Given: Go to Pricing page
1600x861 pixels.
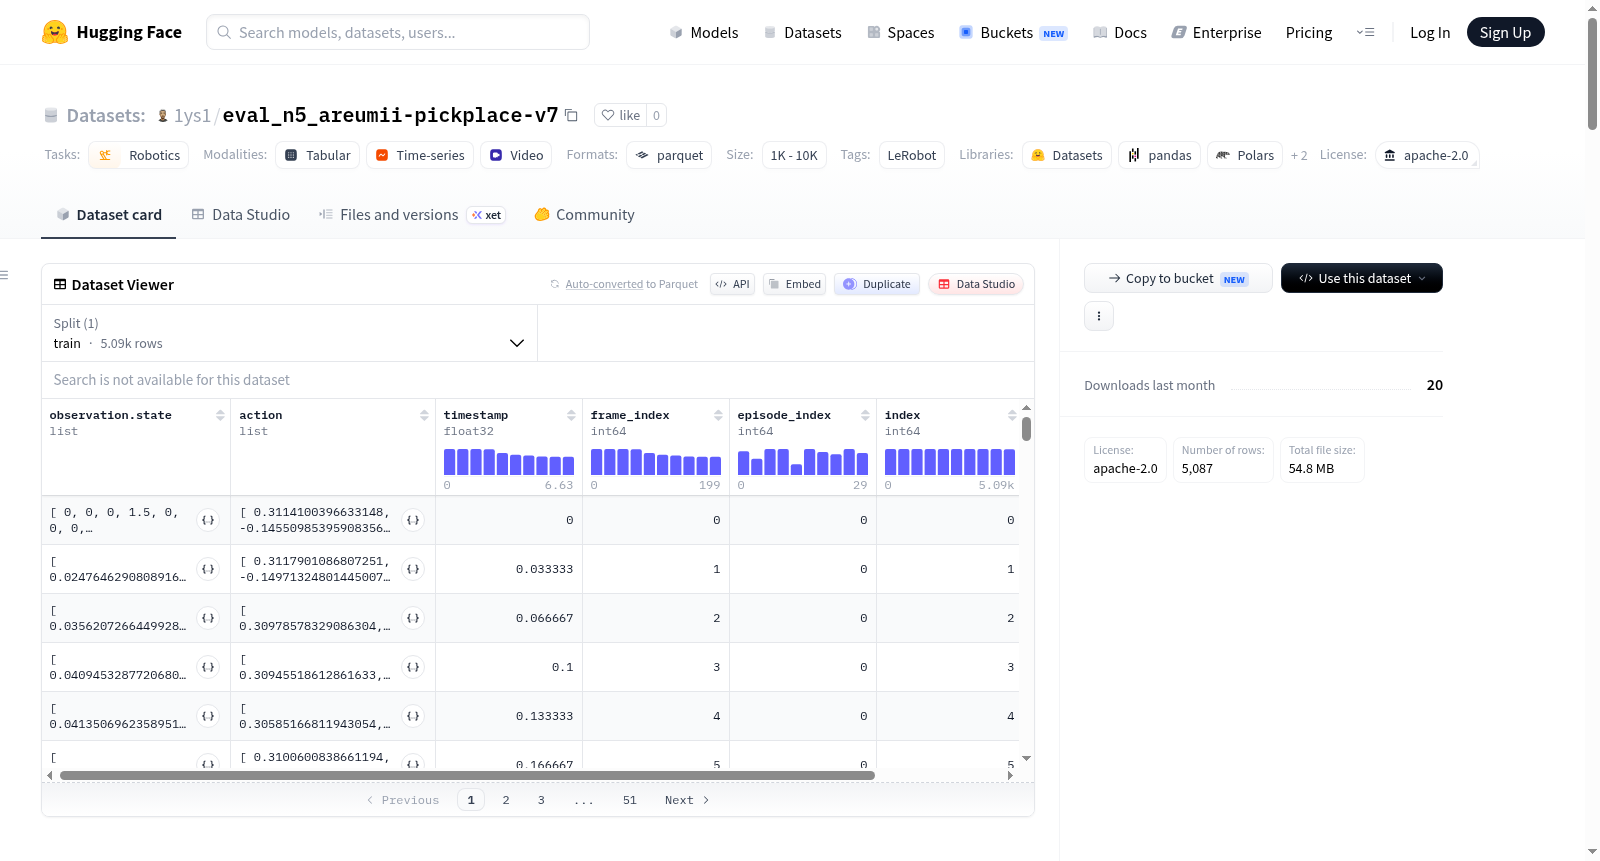Looking at the screenshot, I should coord(1308,33).
